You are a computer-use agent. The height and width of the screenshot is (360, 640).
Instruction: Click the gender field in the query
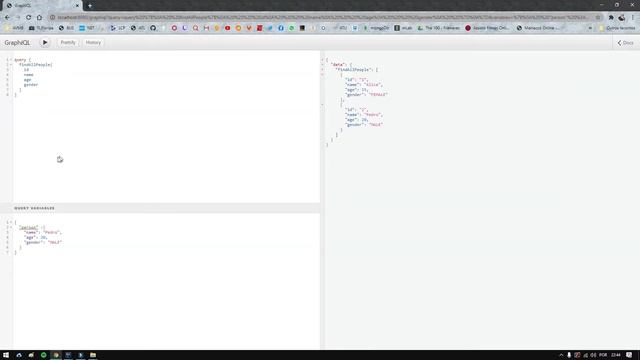(31, 85)
